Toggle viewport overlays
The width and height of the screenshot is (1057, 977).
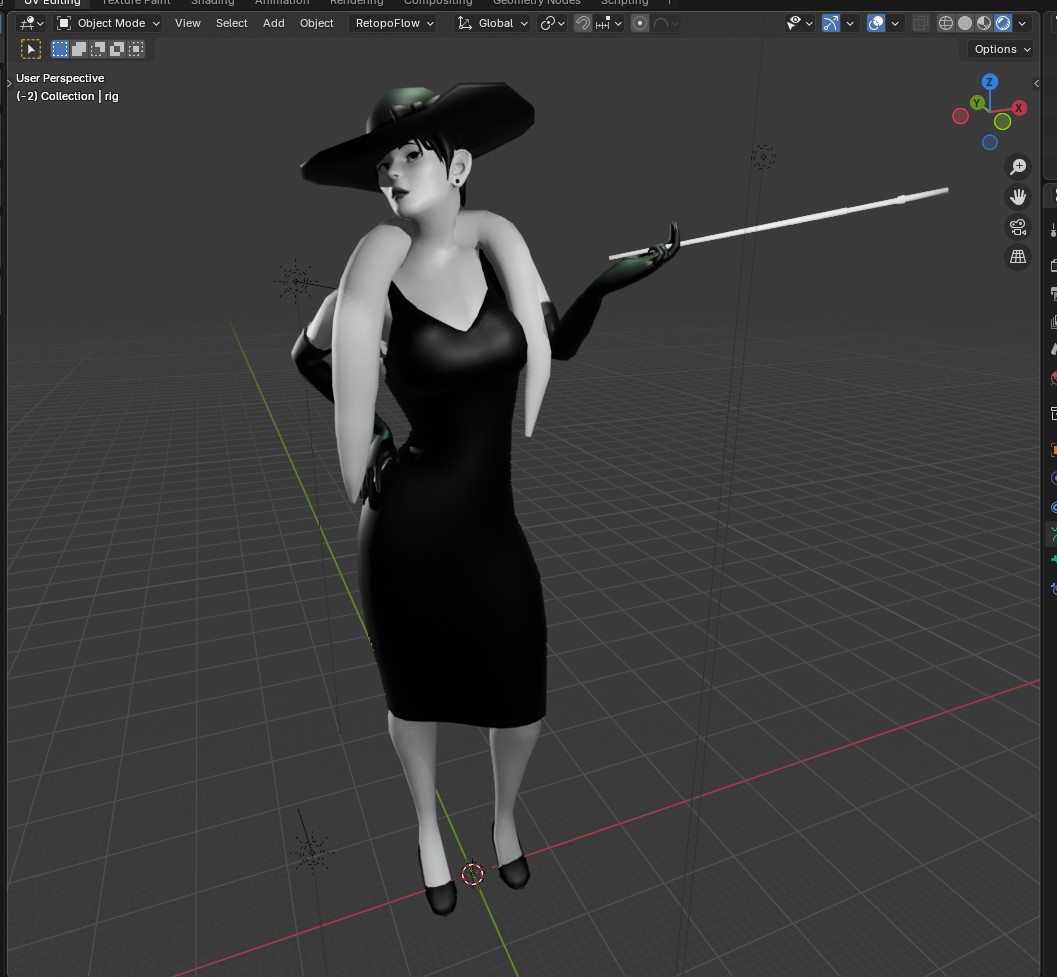pos(876,24)
